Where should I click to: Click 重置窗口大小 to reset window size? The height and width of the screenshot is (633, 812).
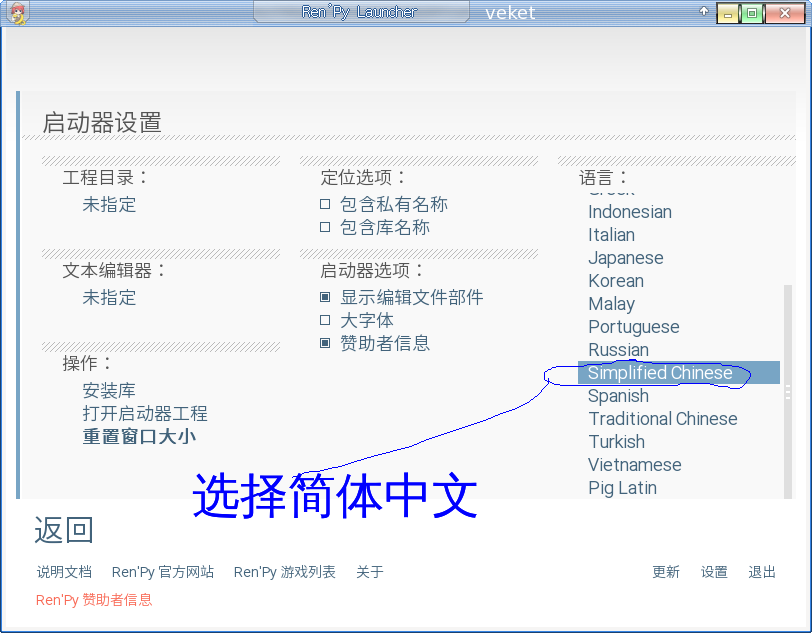(139, 436)
